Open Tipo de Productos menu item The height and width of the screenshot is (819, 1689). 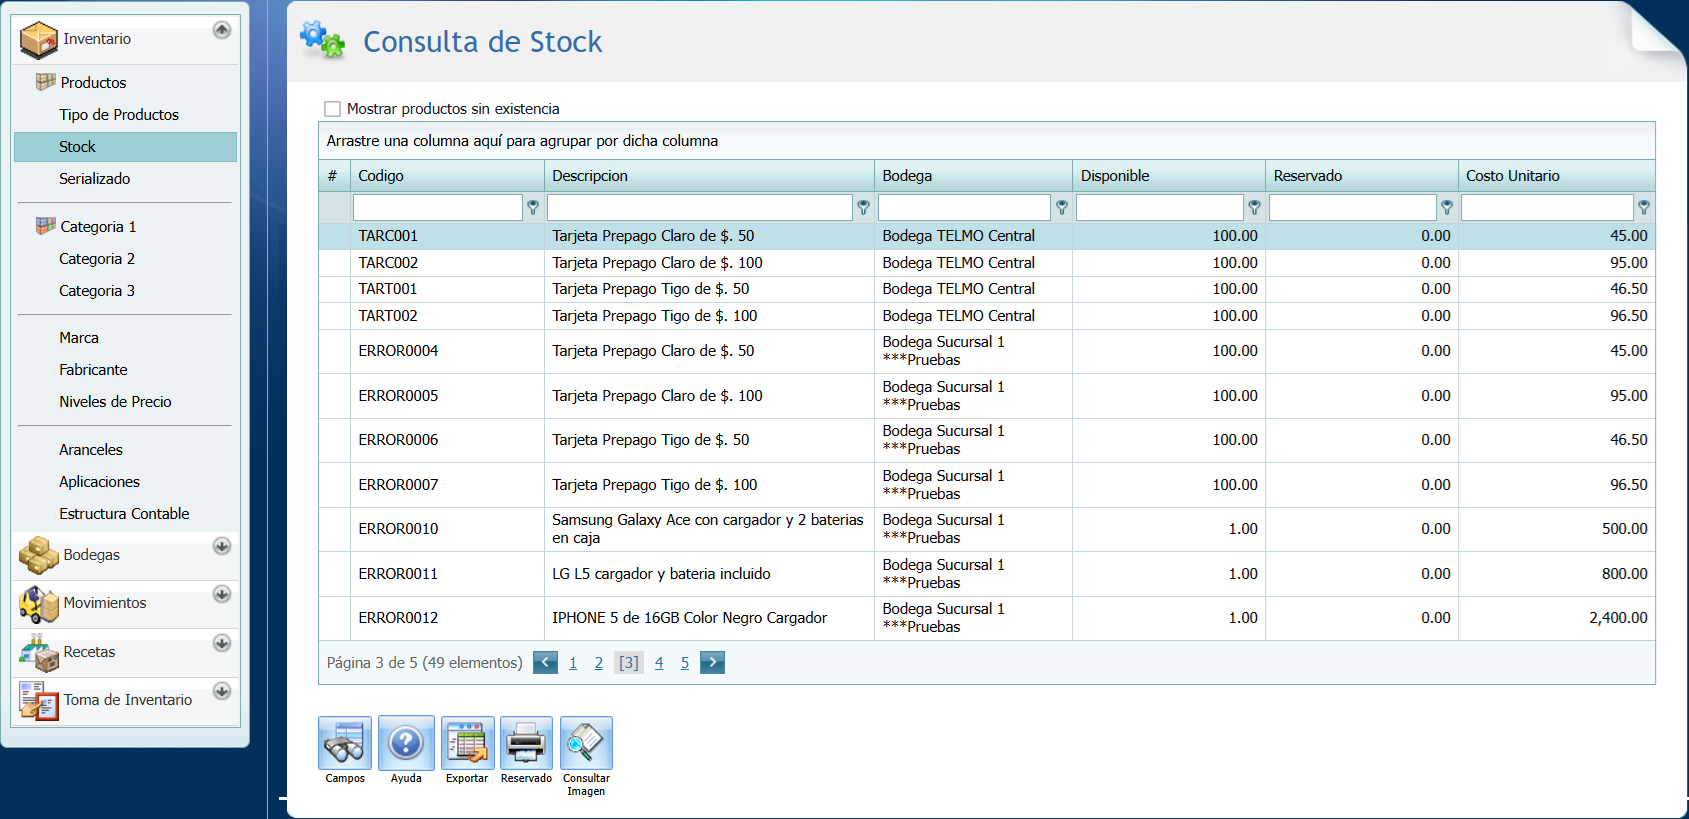coord(119,115)
